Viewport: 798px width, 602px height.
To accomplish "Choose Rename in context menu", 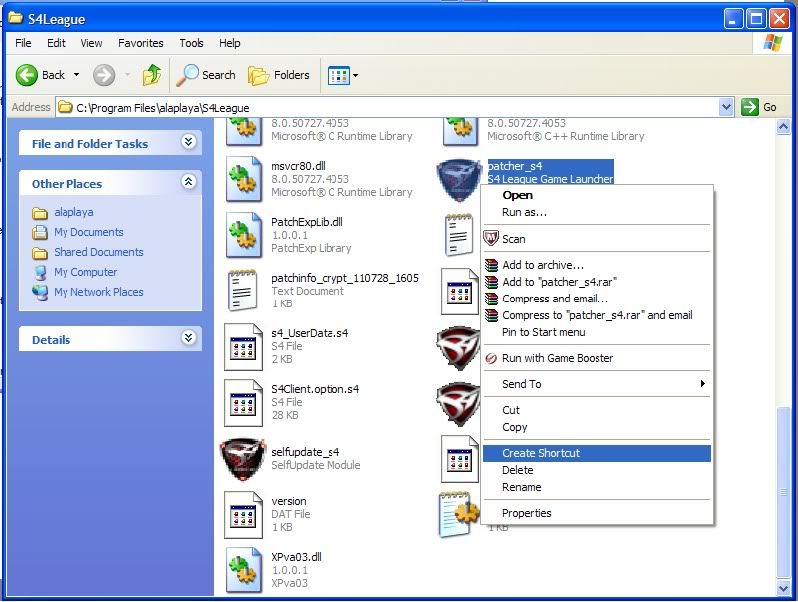I will coord(596,487).
